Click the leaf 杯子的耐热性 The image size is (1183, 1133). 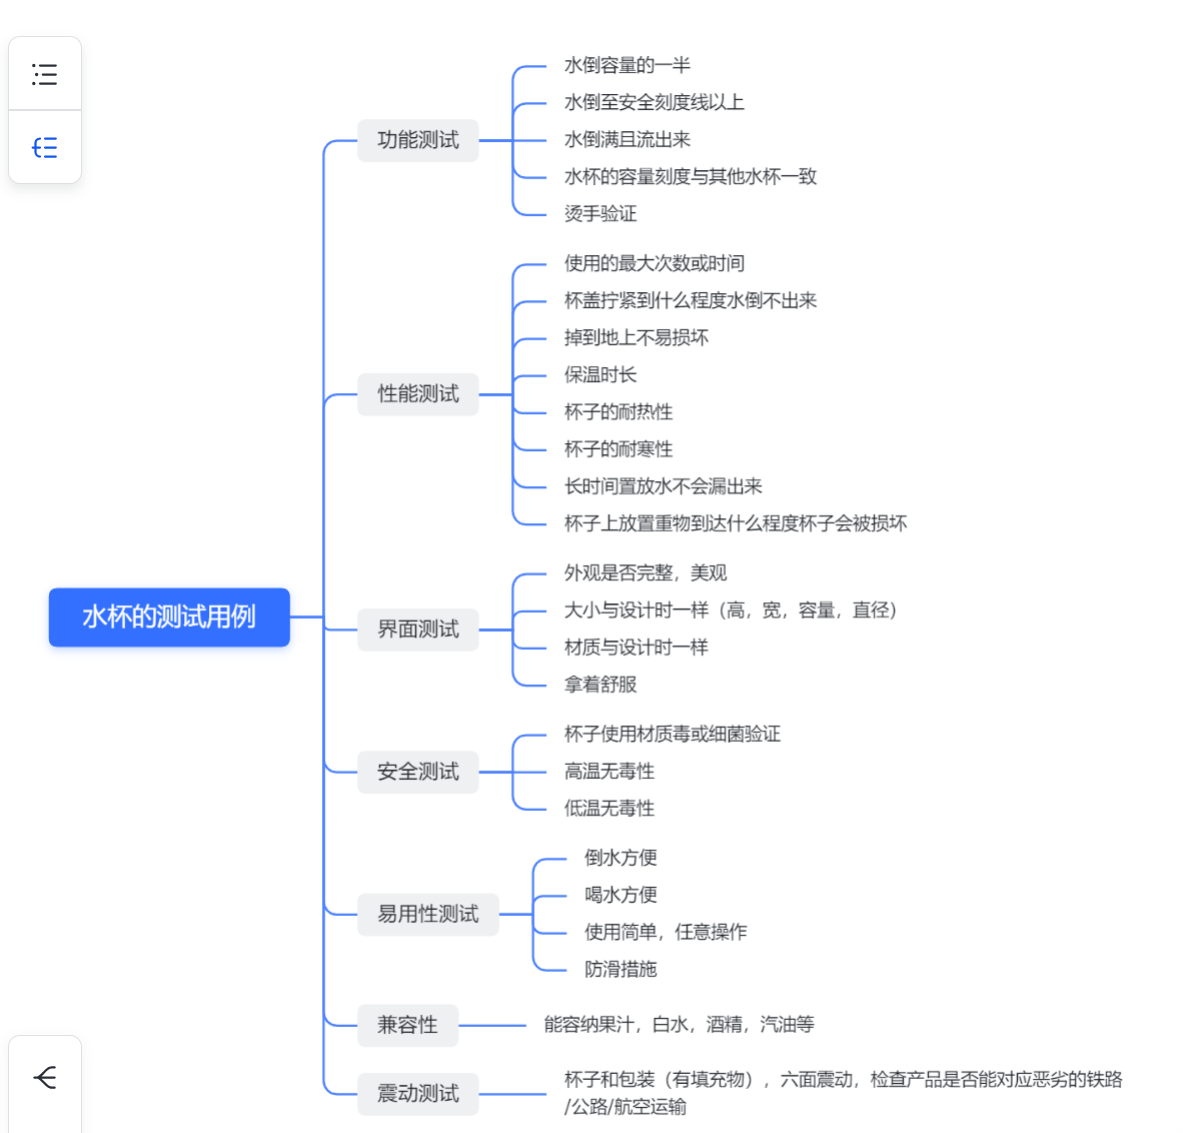pyautogui.click(x=618, y=412)
